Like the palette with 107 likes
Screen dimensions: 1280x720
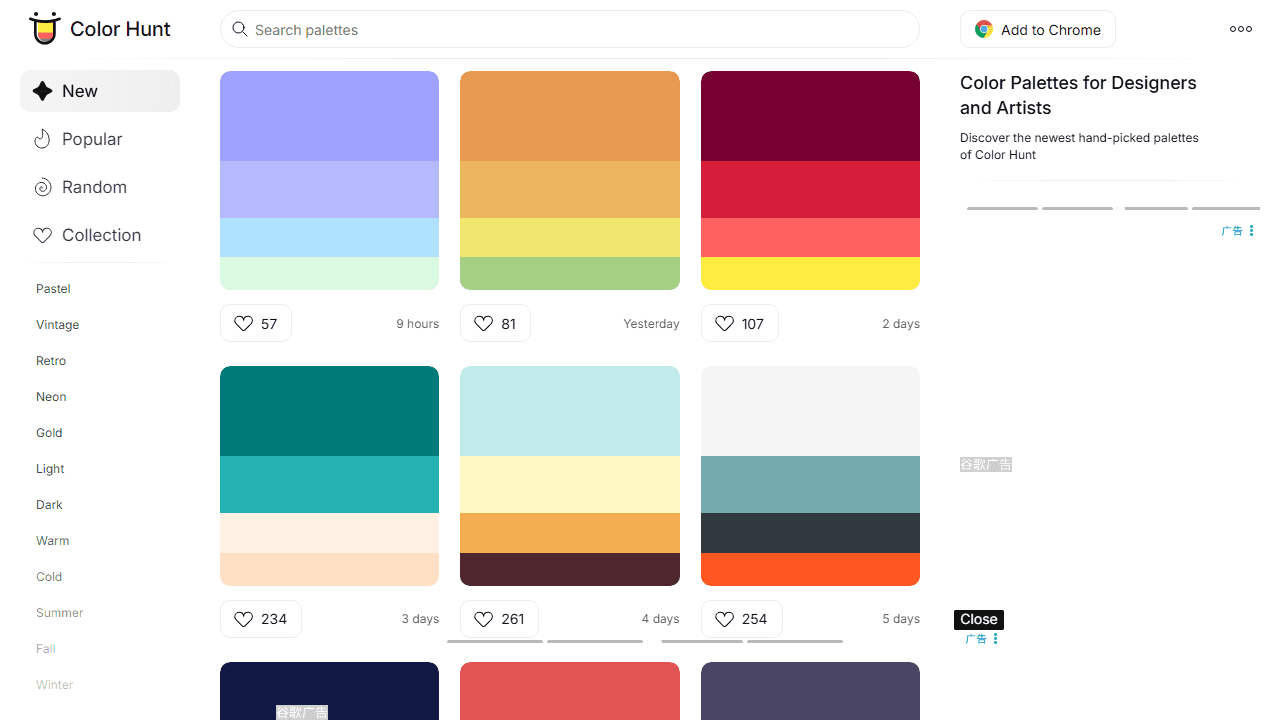click(739, 323)
